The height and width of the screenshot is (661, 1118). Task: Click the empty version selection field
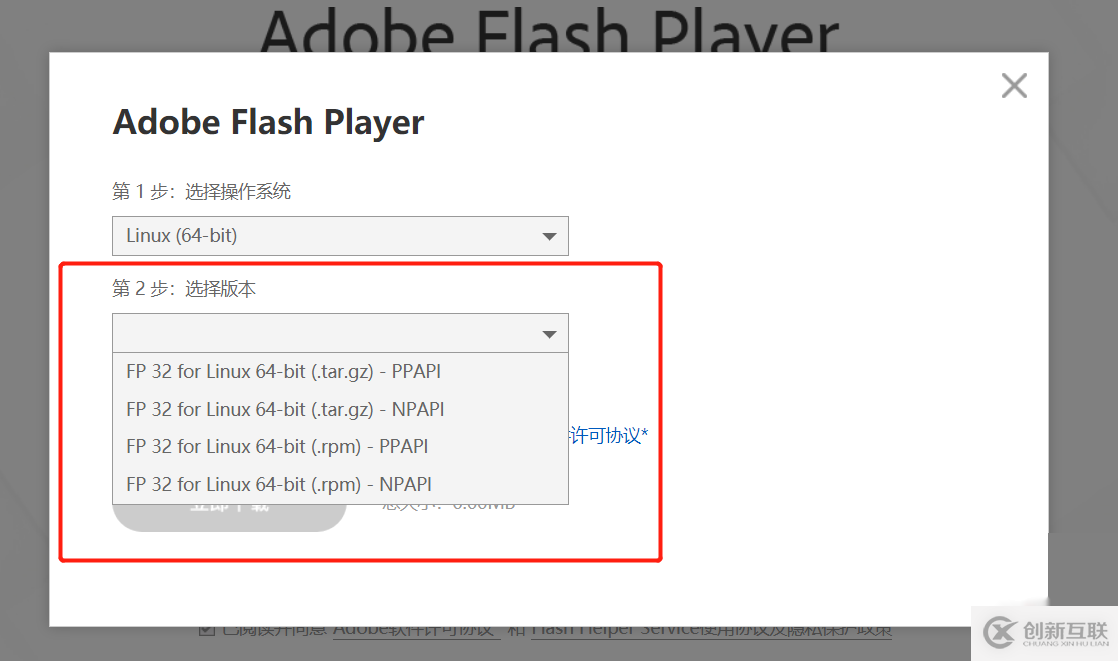pos(340,333)
